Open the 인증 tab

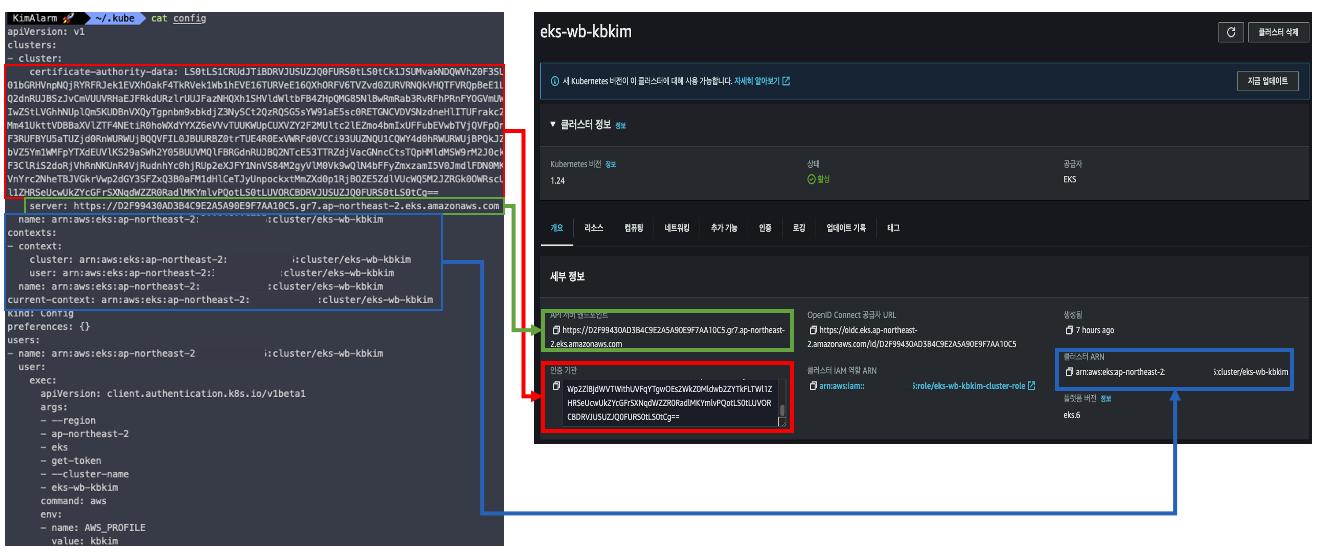(x=765, y=228)
